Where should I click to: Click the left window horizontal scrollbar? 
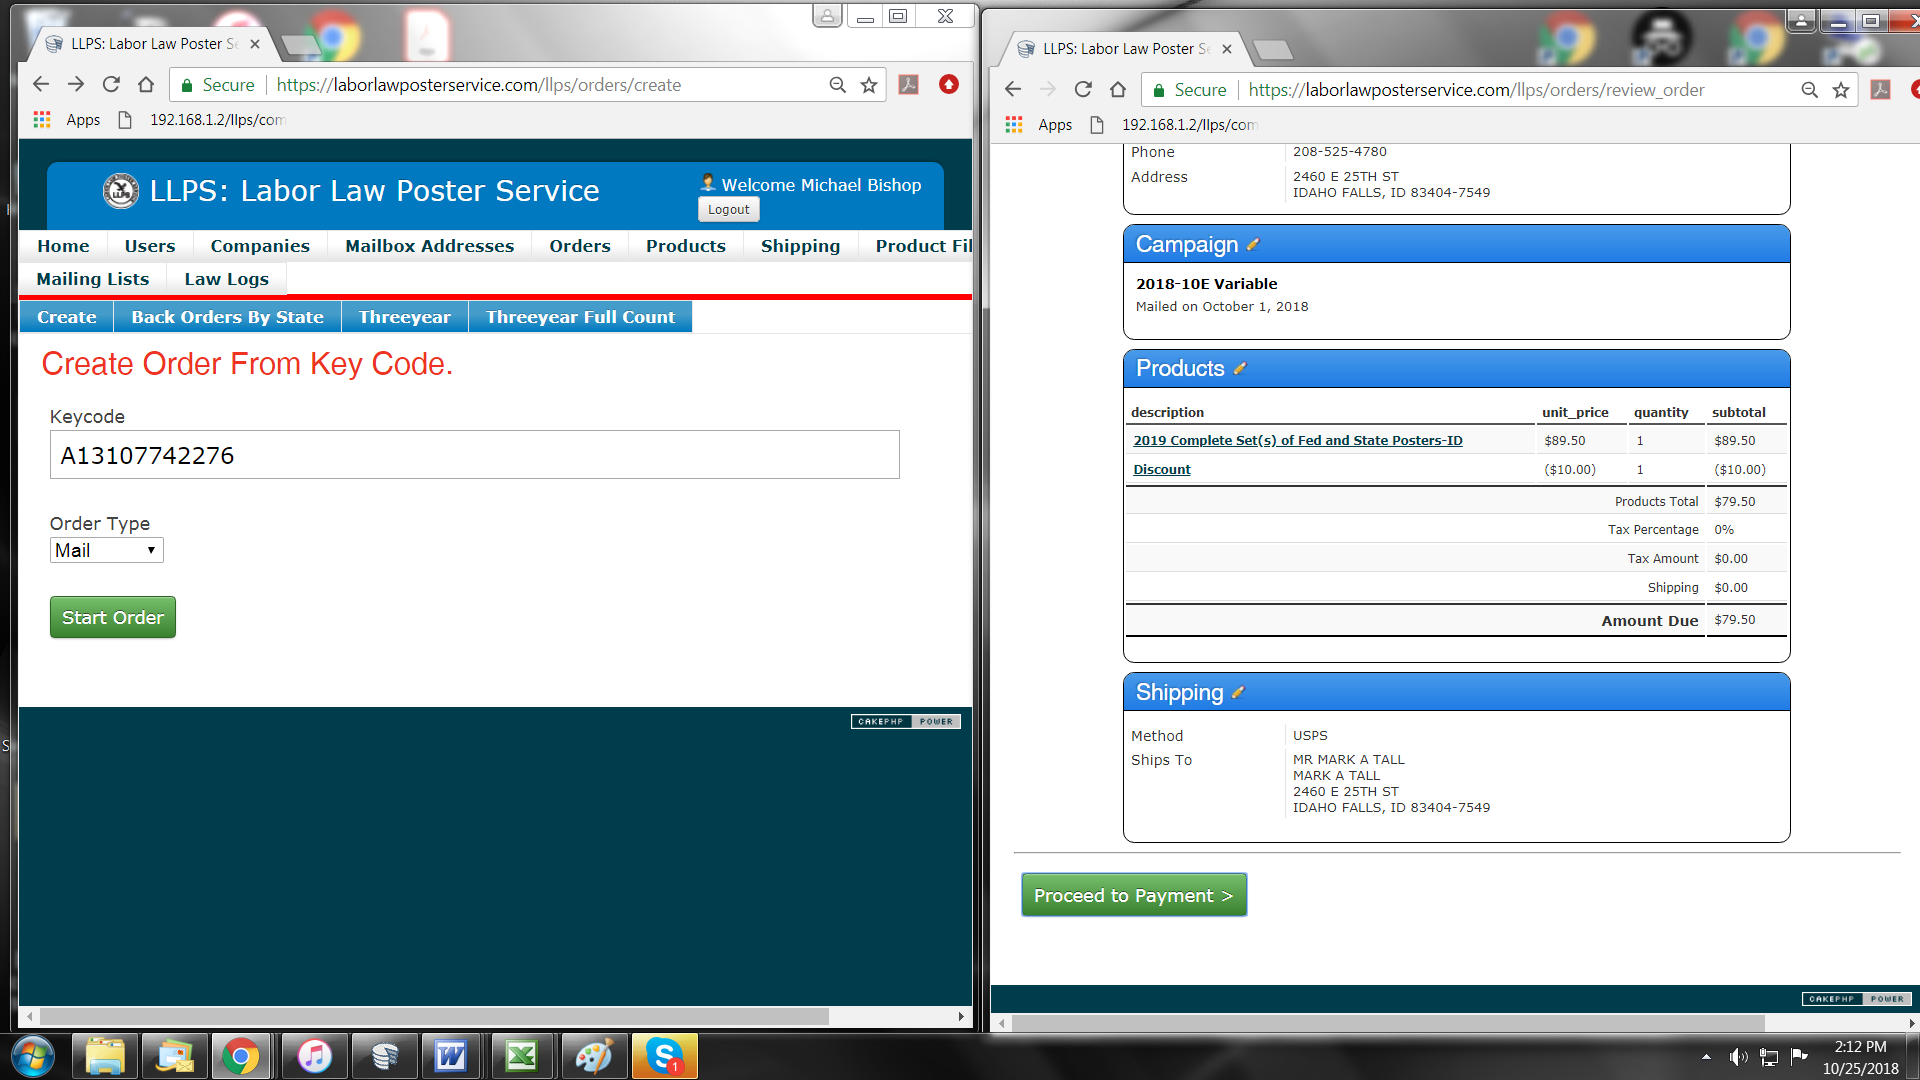(434, 1016)
